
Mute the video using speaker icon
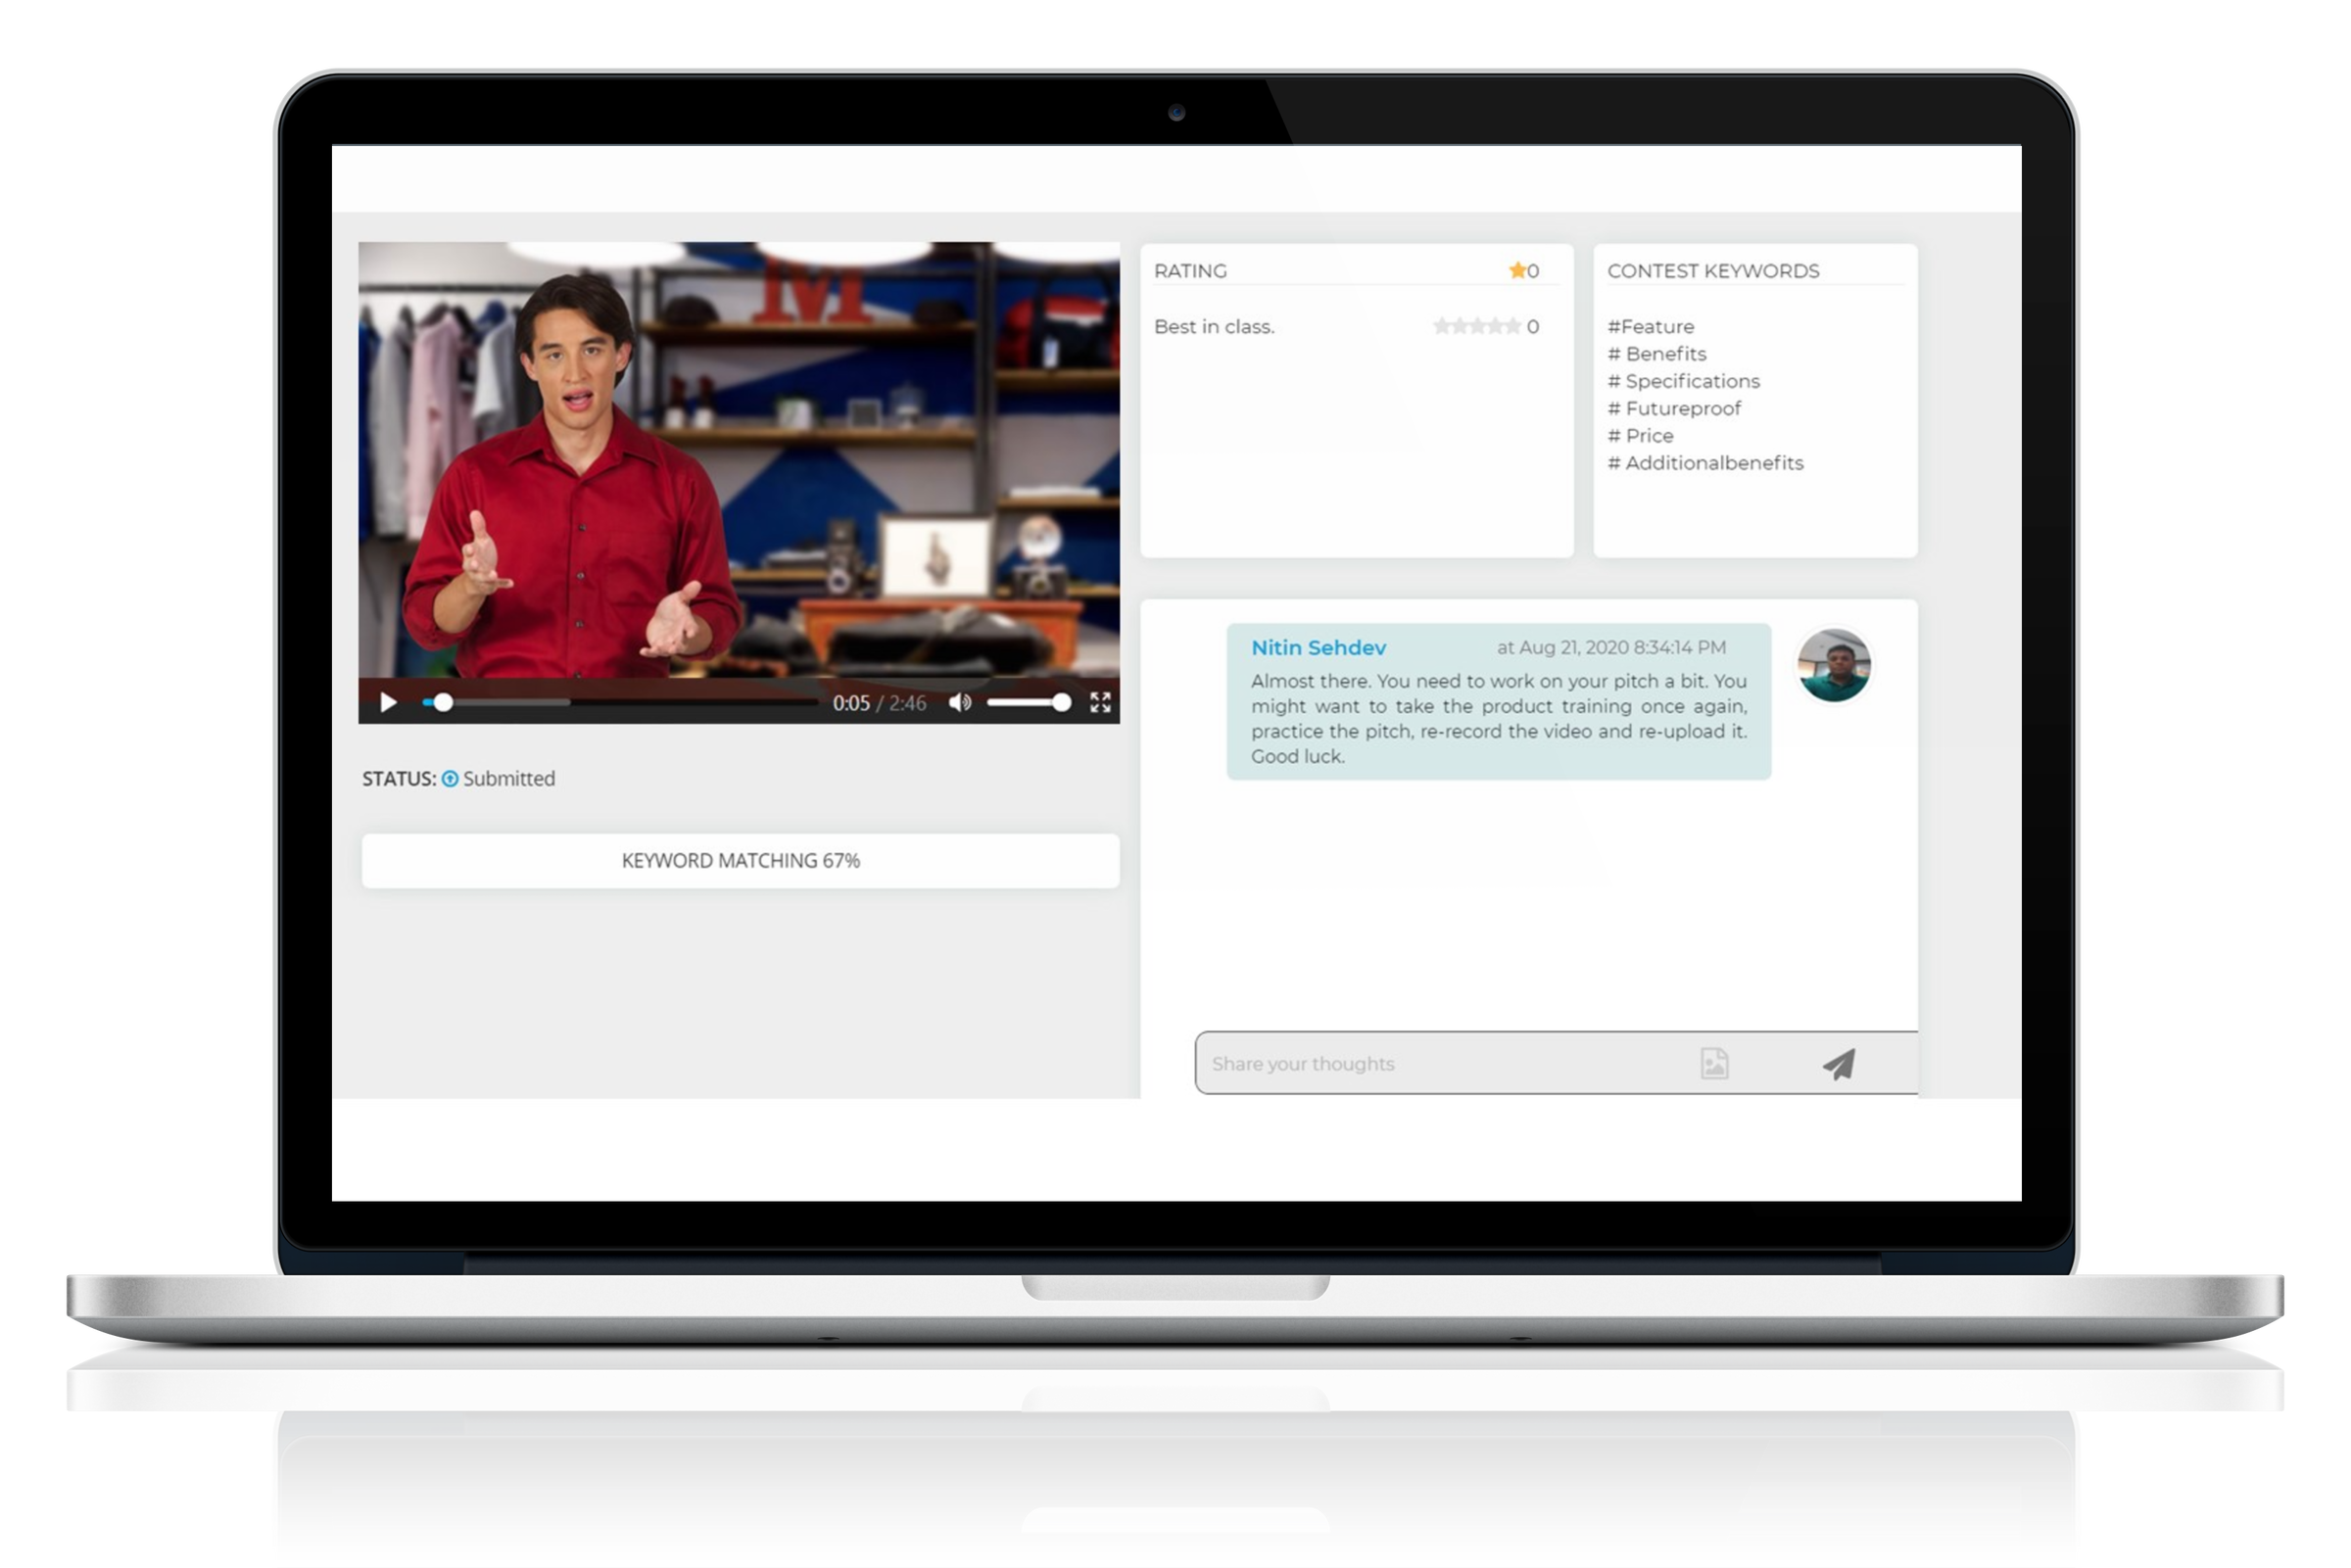[959, 703]
